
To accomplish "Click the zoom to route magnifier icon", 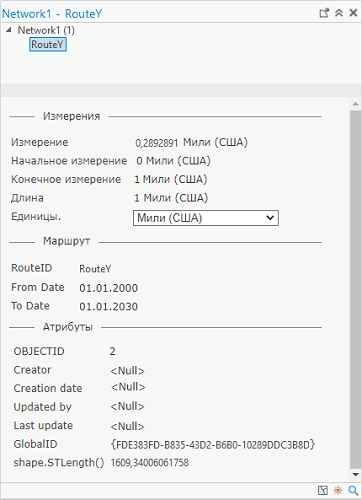I will (x=353, y=490).
